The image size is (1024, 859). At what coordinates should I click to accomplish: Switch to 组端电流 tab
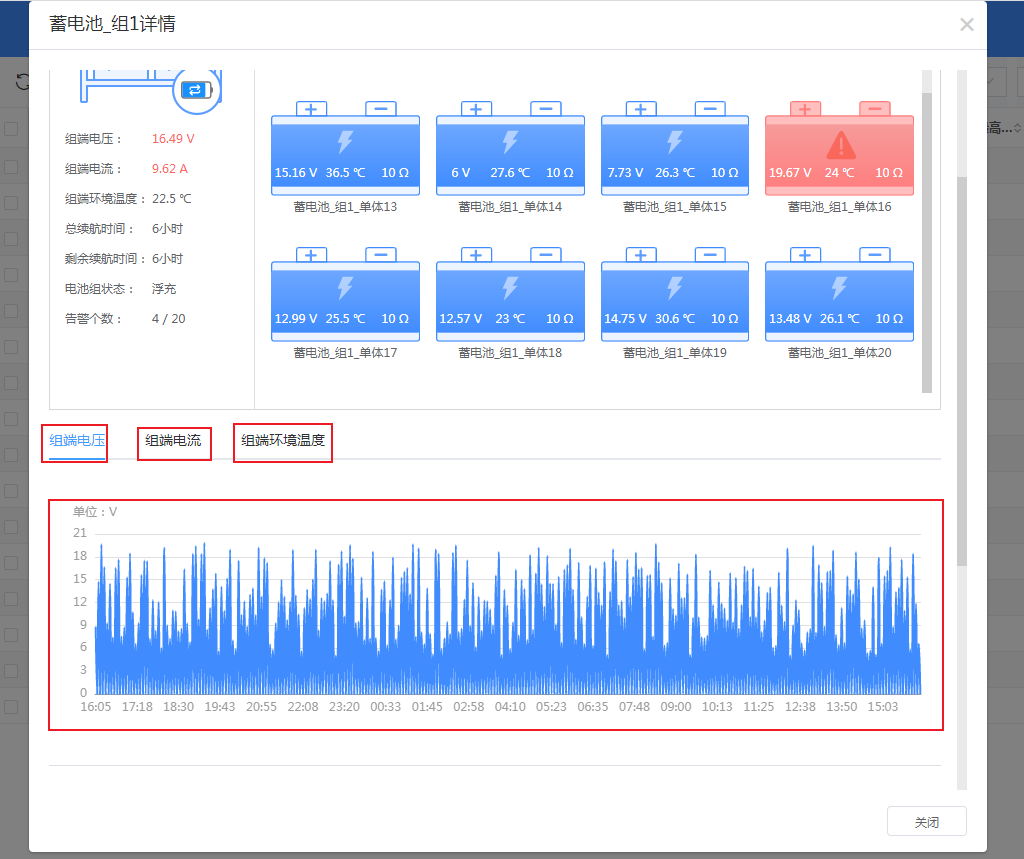tap(173, 441)
